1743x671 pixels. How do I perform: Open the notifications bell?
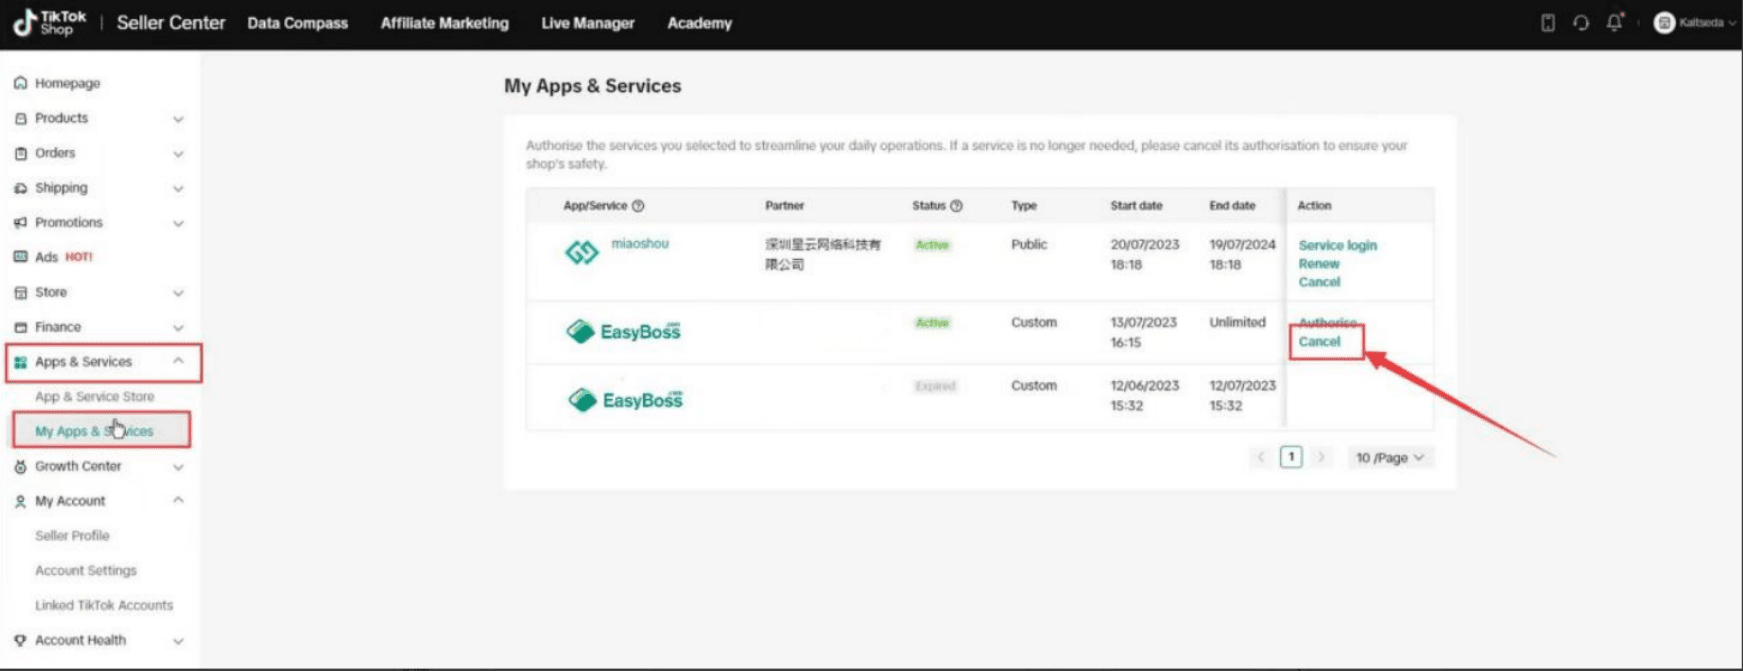point(1614,22)
